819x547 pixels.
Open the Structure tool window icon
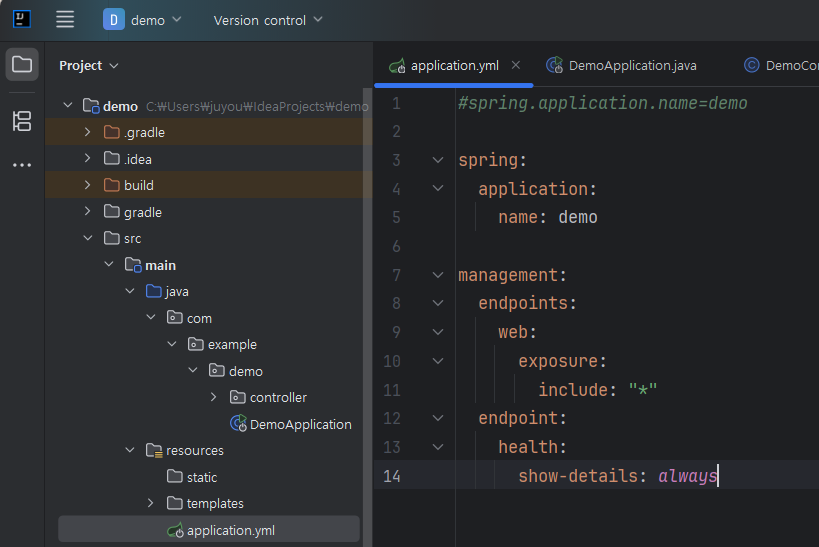(x=22, y=121)
